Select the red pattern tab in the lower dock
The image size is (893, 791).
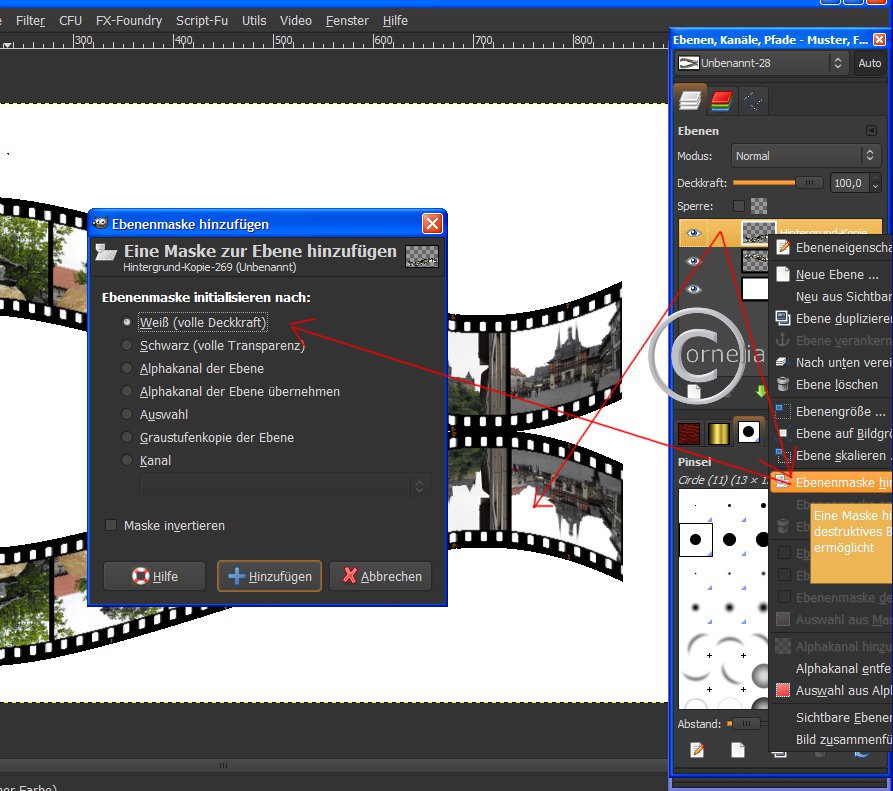(689, 431)
